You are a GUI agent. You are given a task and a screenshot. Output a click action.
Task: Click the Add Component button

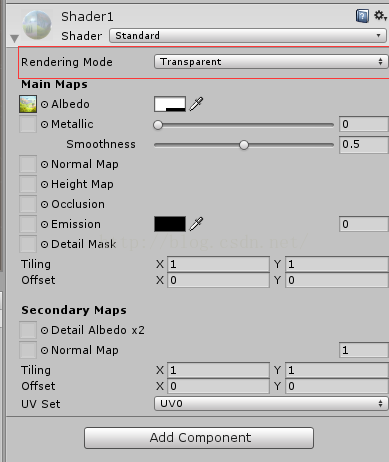click(199, 438)
